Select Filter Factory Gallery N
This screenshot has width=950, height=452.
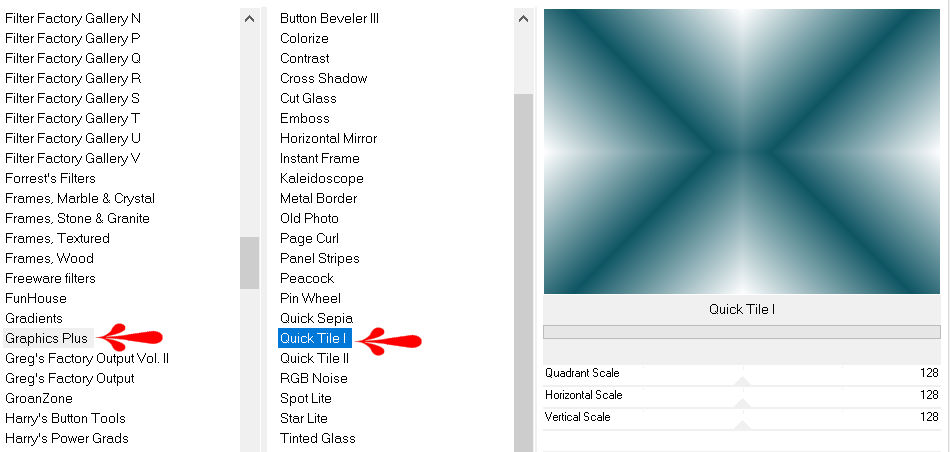[73, 18]
